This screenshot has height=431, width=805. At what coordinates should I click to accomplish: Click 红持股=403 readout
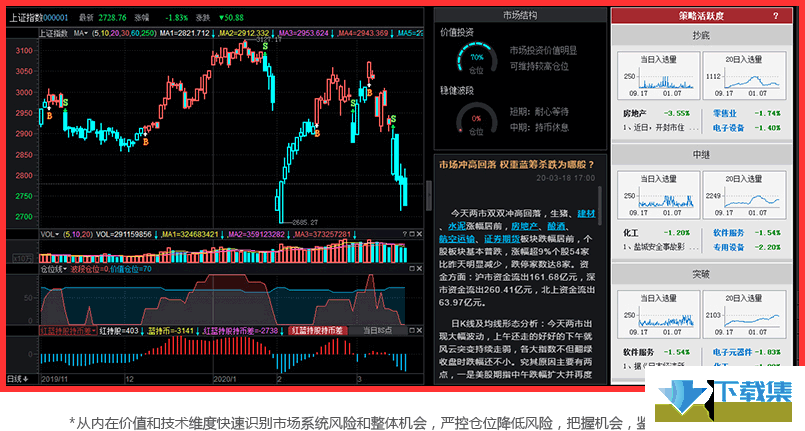pos(119,331)
